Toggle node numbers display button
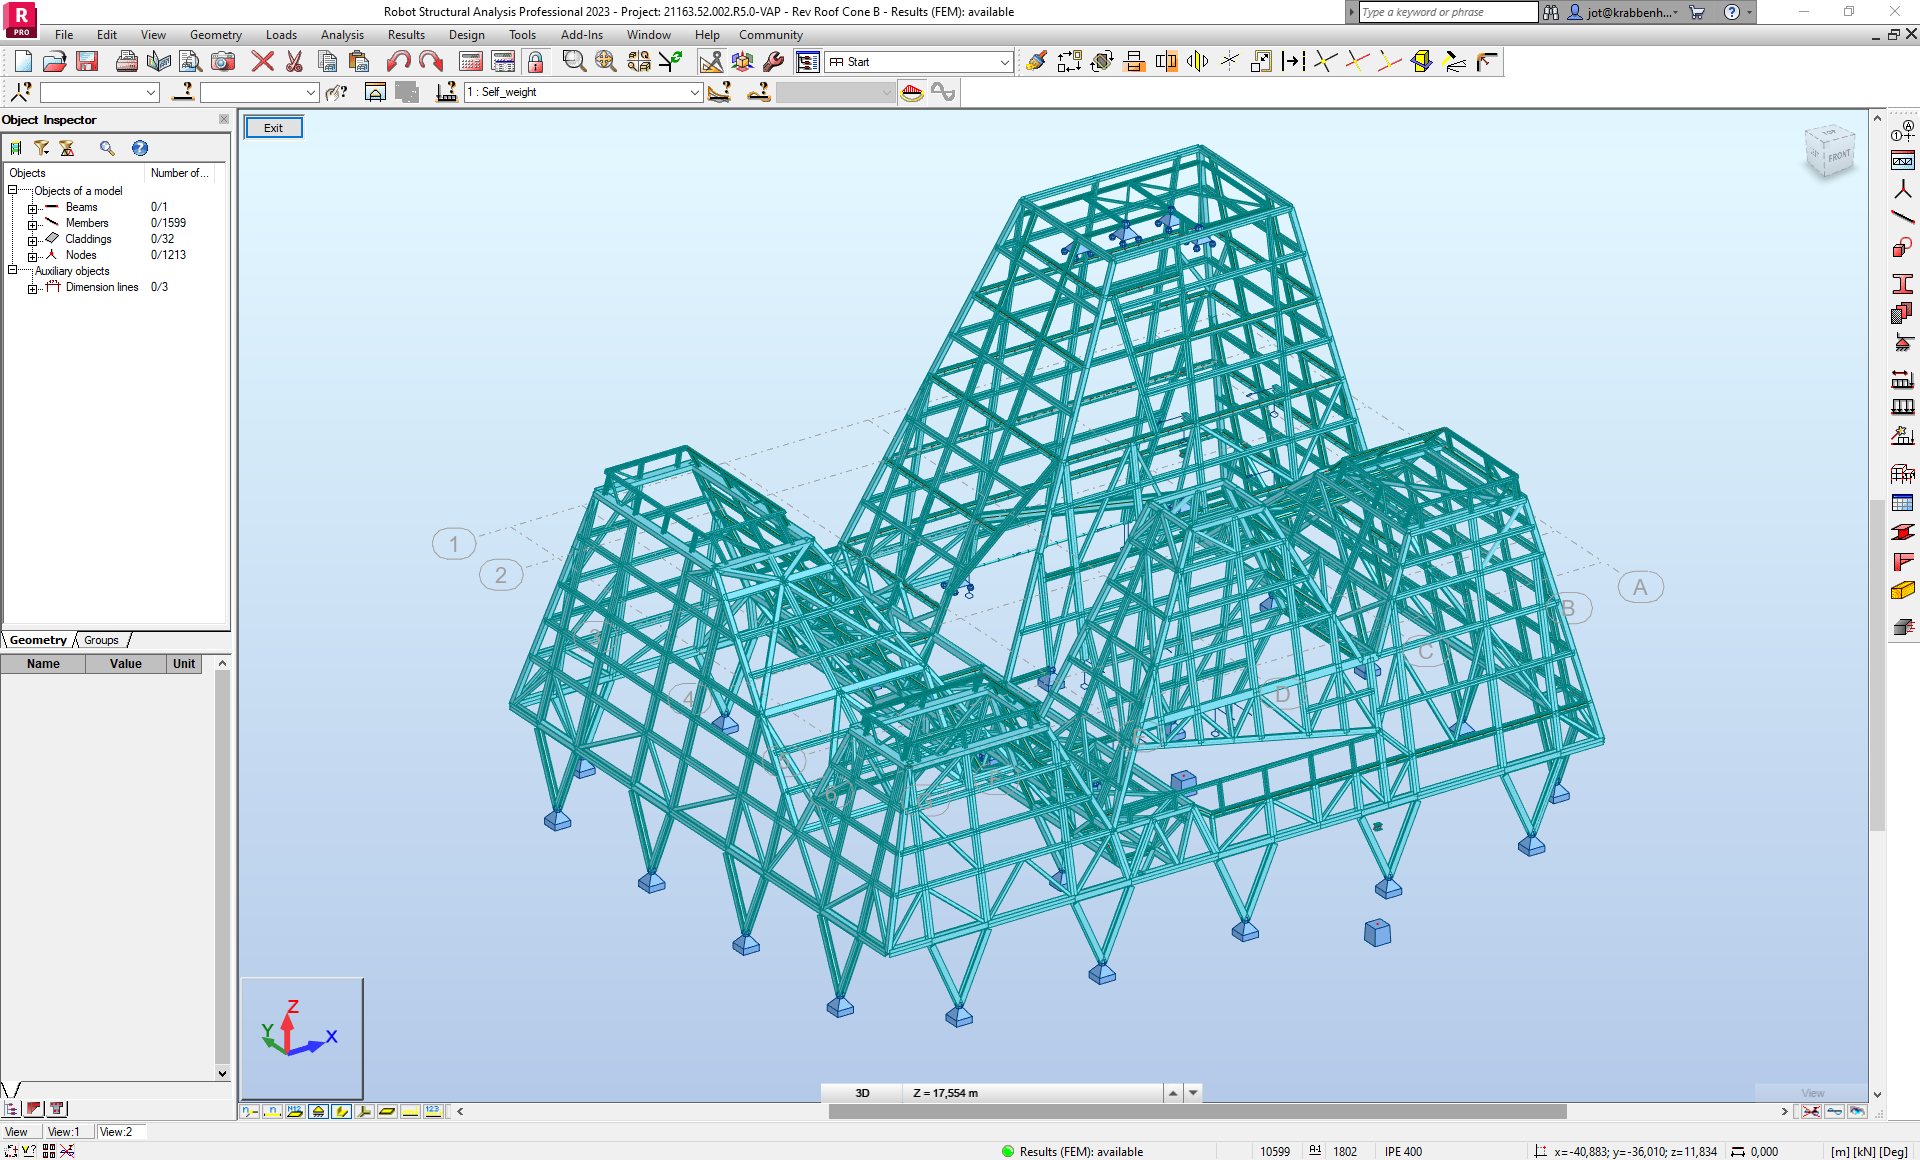 coord(249,1111)
